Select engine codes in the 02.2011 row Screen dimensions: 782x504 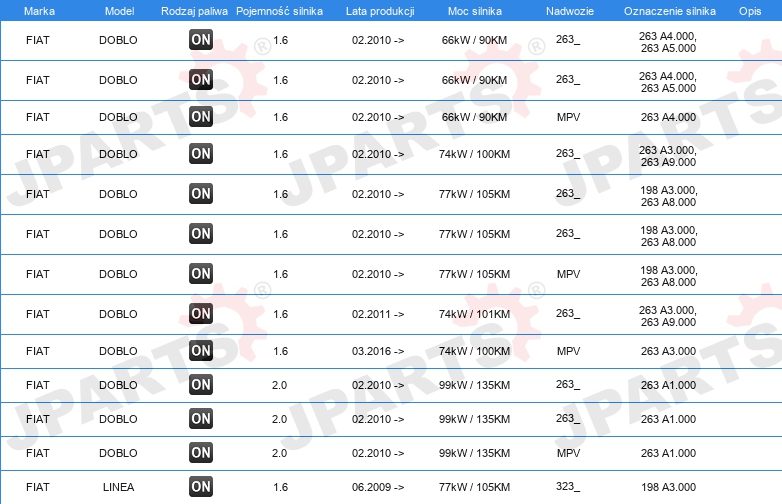pyautogui.click(x=668, y=316)
